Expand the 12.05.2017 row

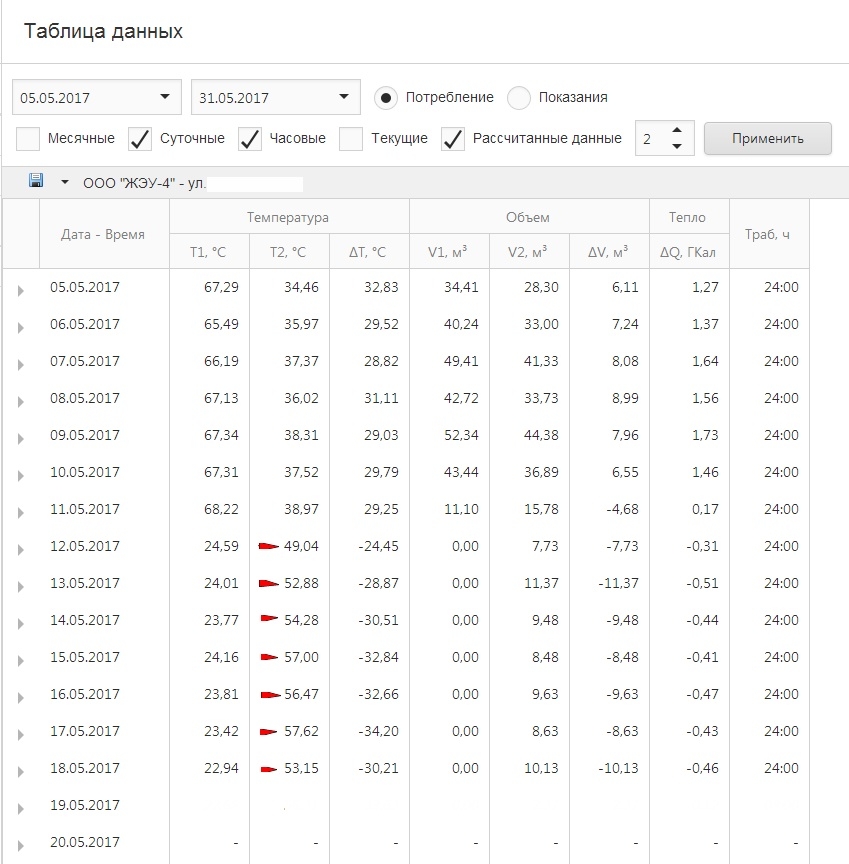(20, 549)
